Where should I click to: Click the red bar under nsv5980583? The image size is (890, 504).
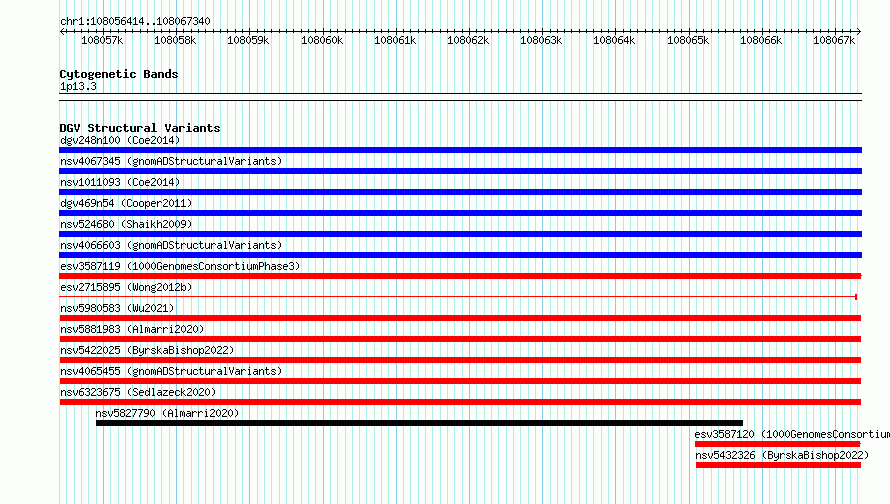460,318
